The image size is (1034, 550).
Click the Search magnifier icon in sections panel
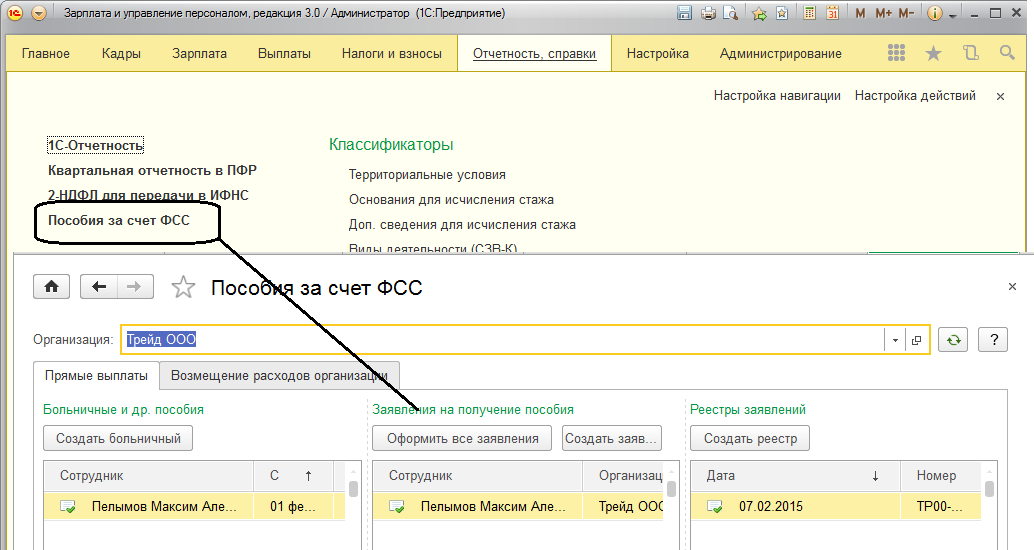pos(1007,53)
